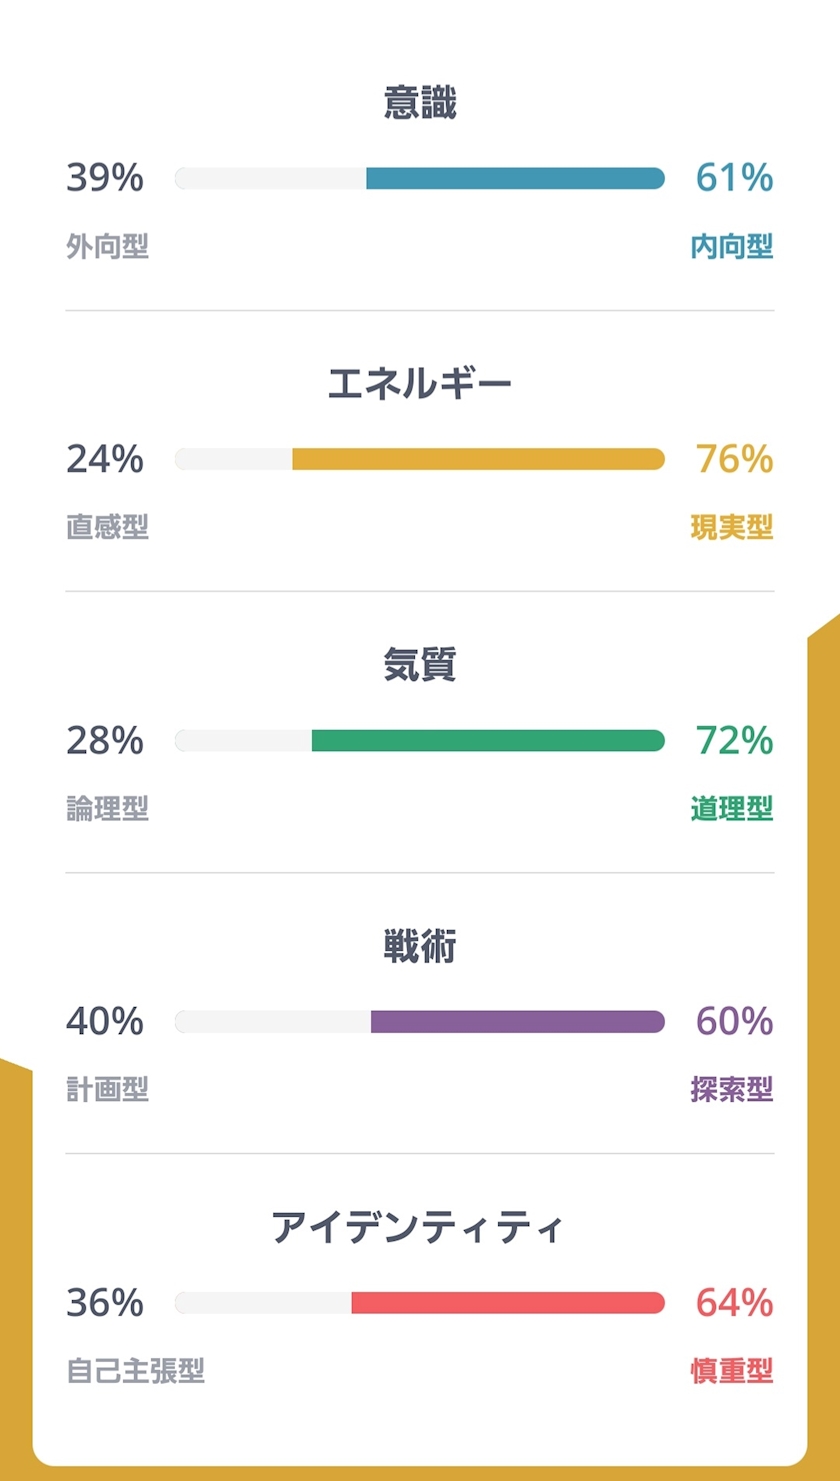This screenshot has height=1481, width=840.
Task: Click the 外向型 label
Action: (108, 246)
